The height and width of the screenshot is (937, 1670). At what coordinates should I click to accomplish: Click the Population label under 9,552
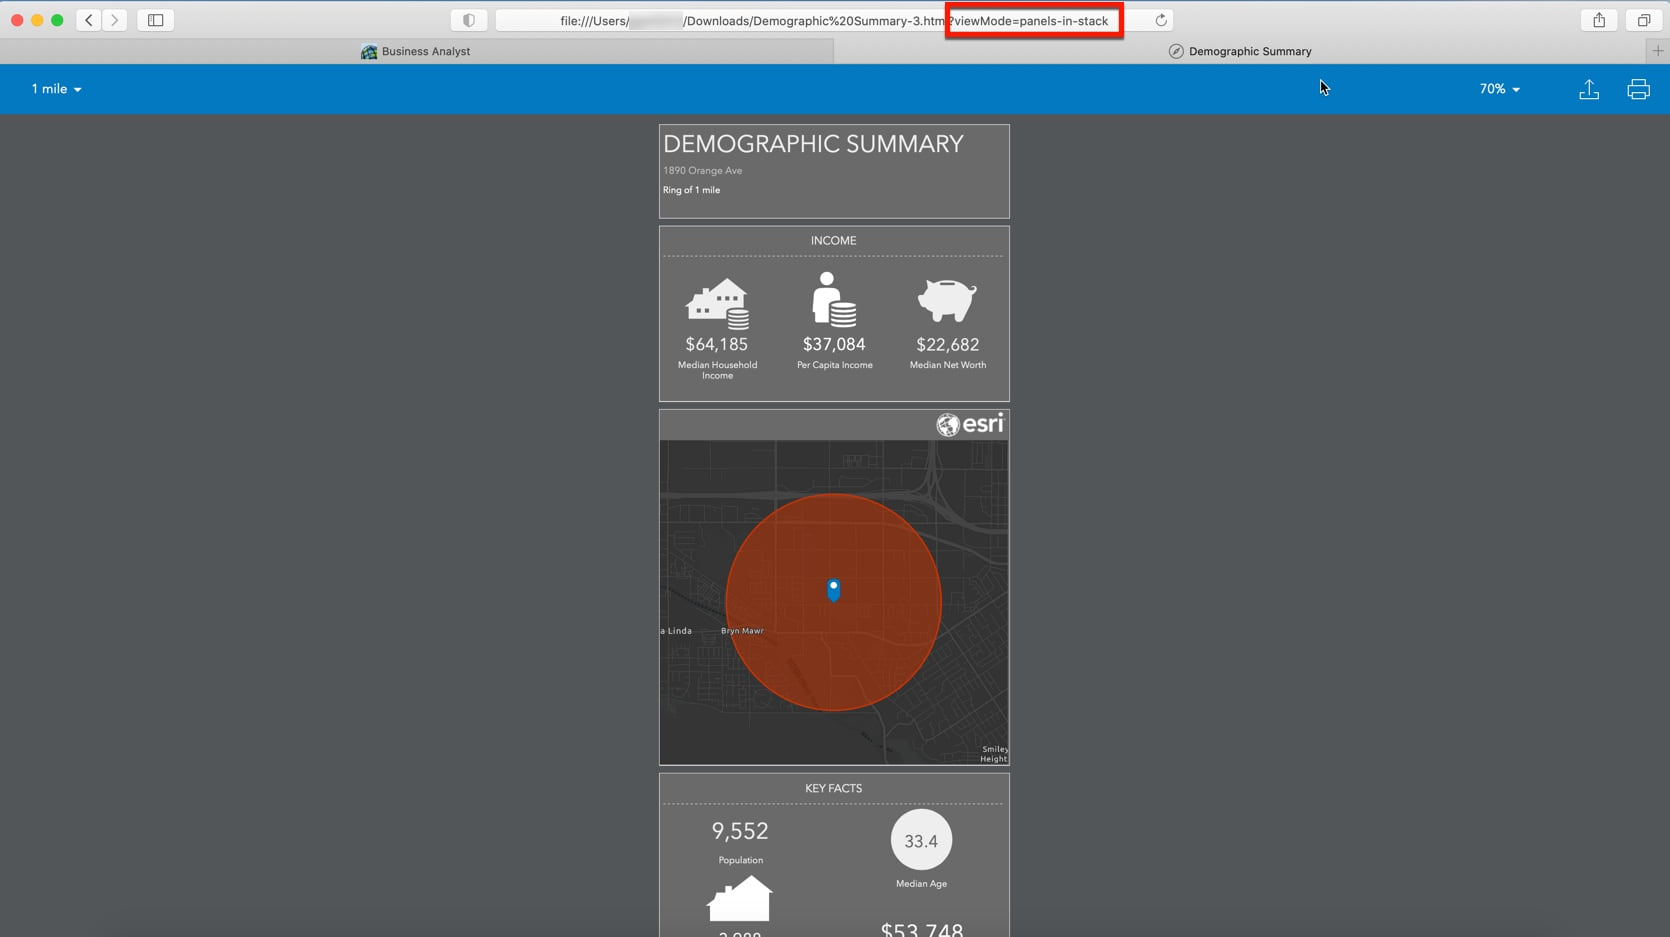740,860
